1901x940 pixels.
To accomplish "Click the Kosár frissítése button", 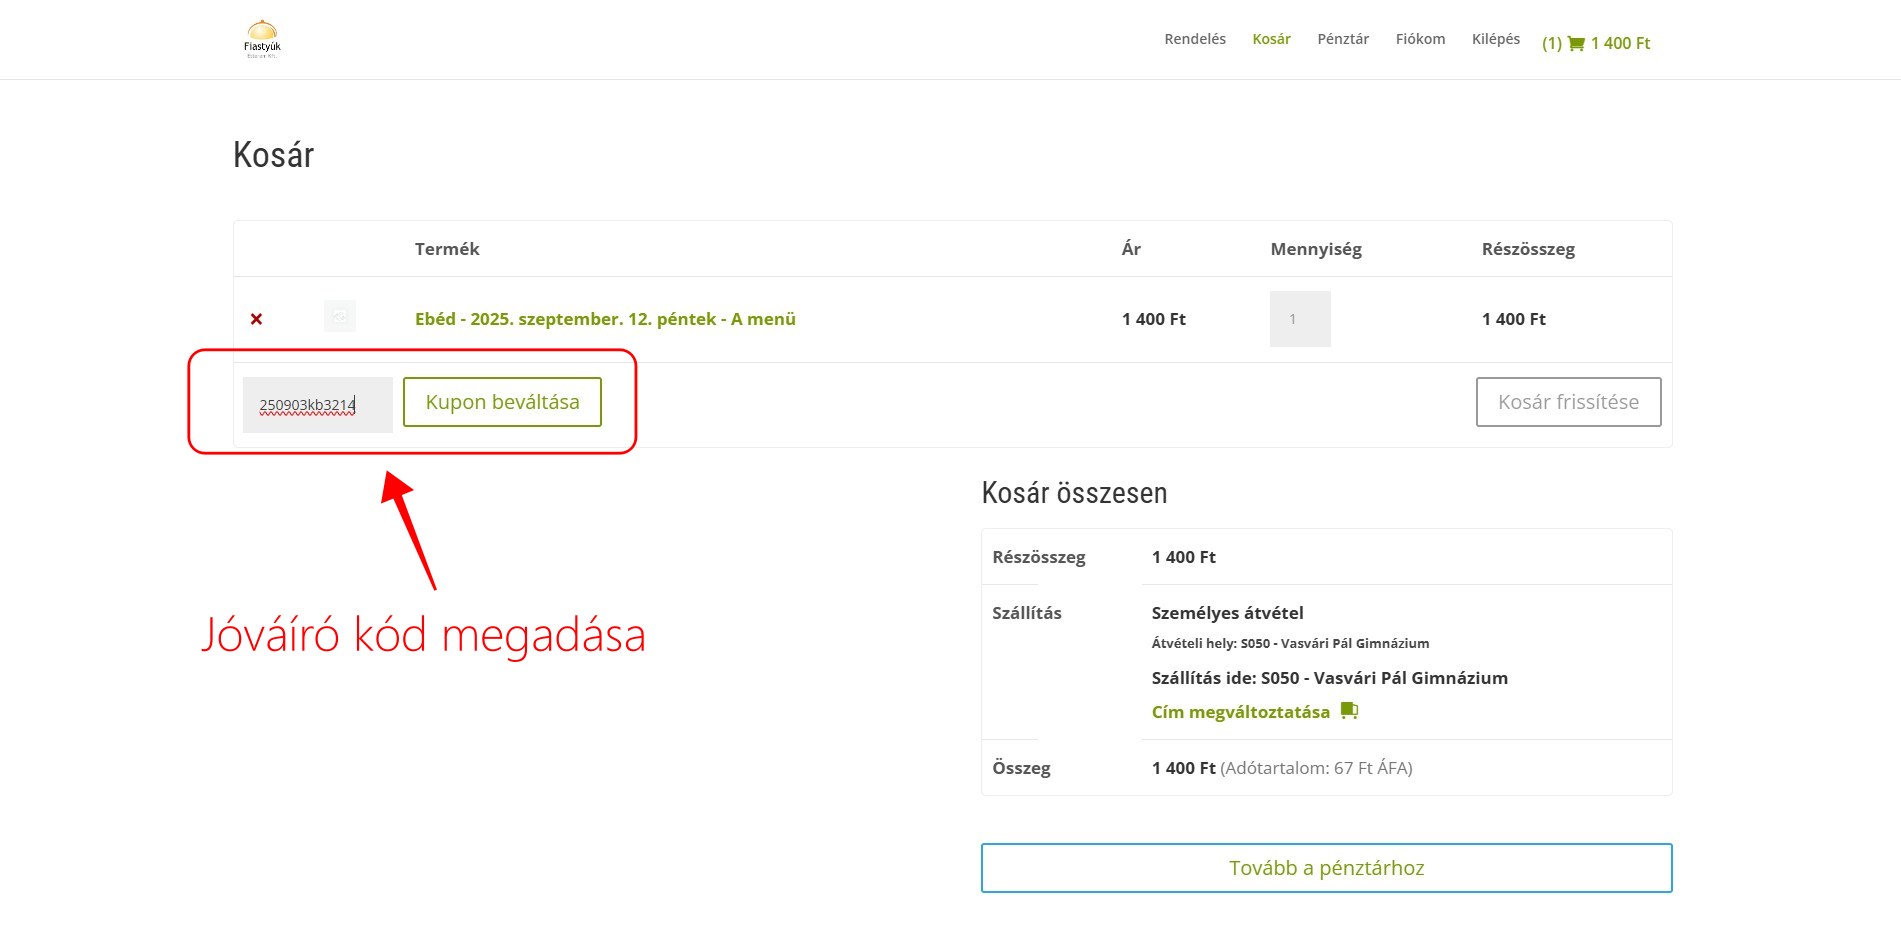I will click(x=1567, y=402).
